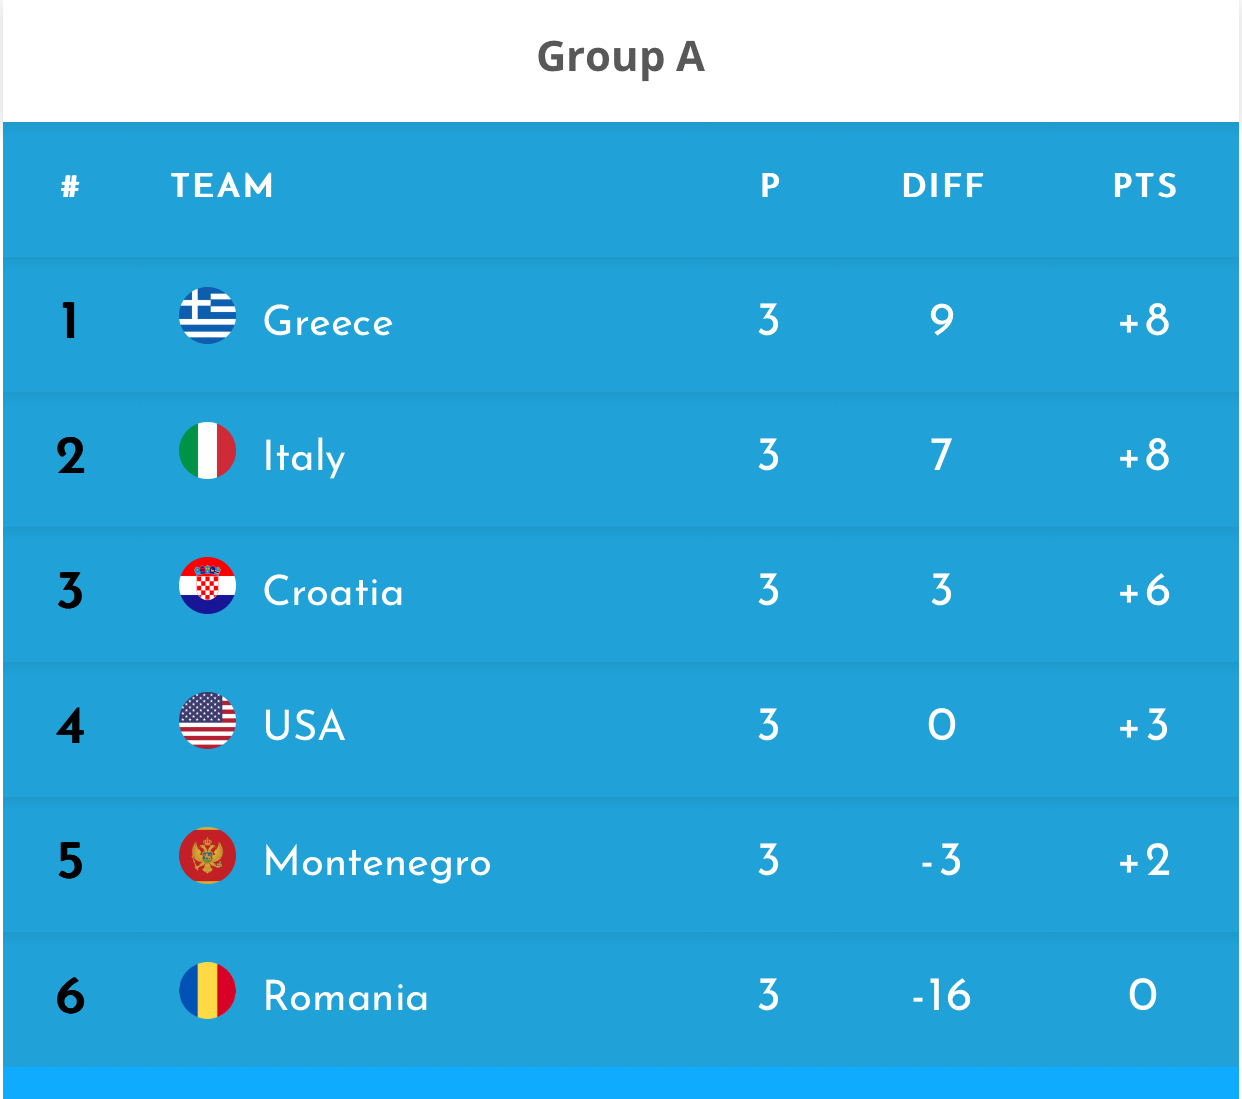Click the Greece flag icon
Image resolution: width=1242 pixels, height=1099 pixels.
[208, 316]
